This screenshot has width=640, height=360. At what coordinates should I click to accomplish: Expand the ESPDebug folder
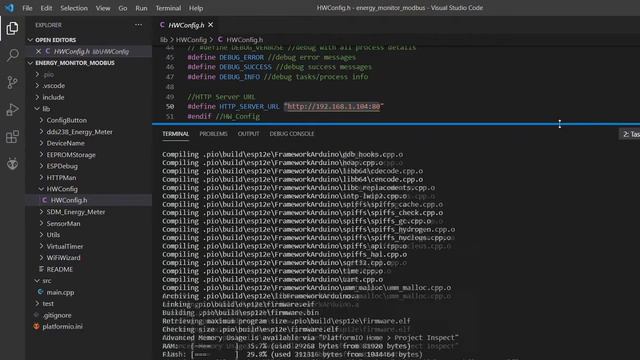coord(42,166)
